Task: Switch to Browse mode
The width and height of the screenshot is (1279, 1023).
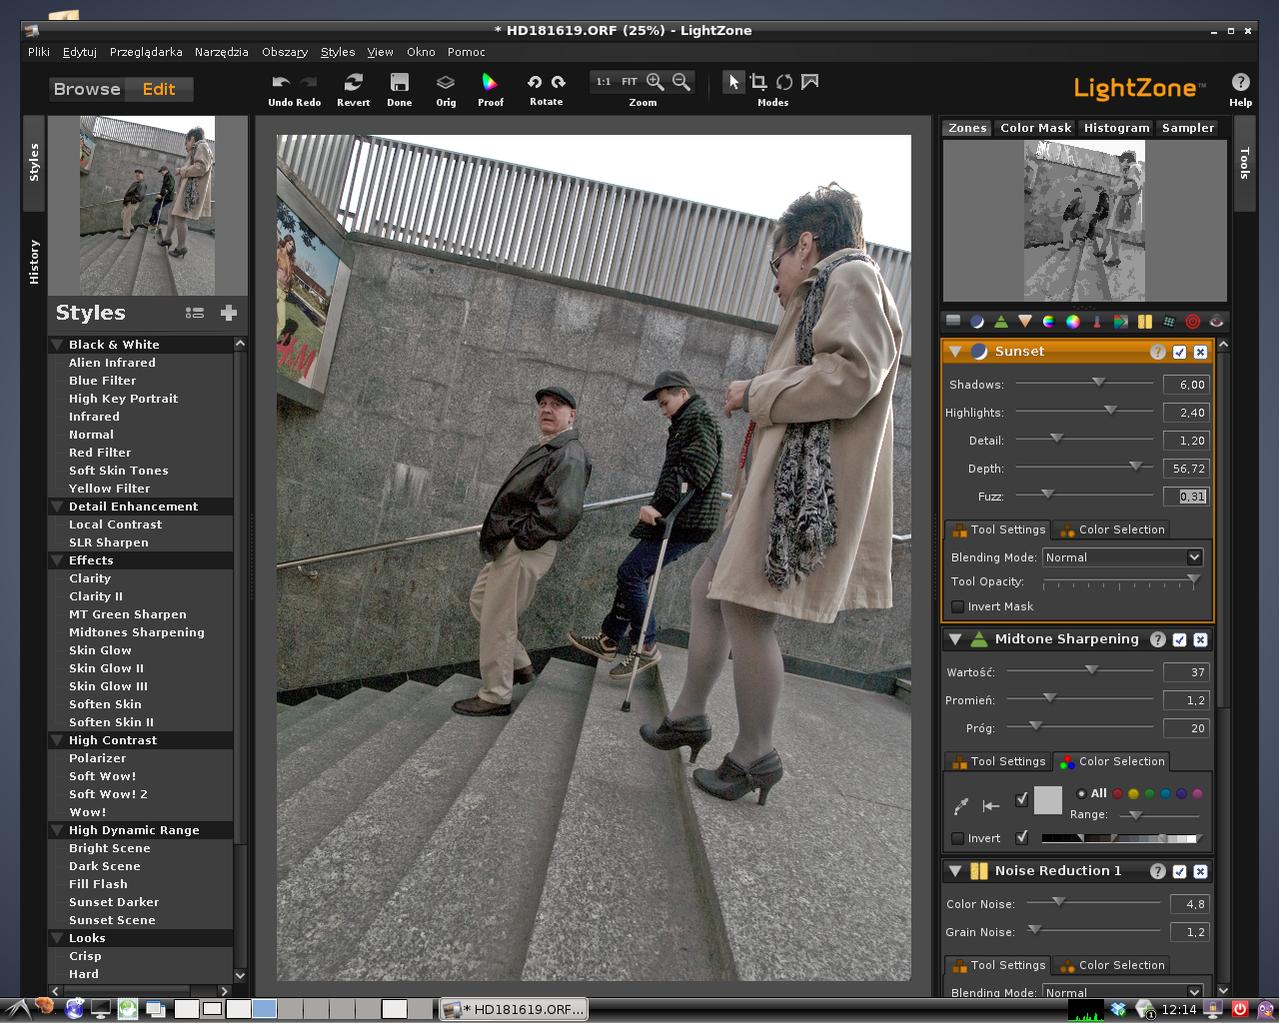Action: (x=87, y=89)
